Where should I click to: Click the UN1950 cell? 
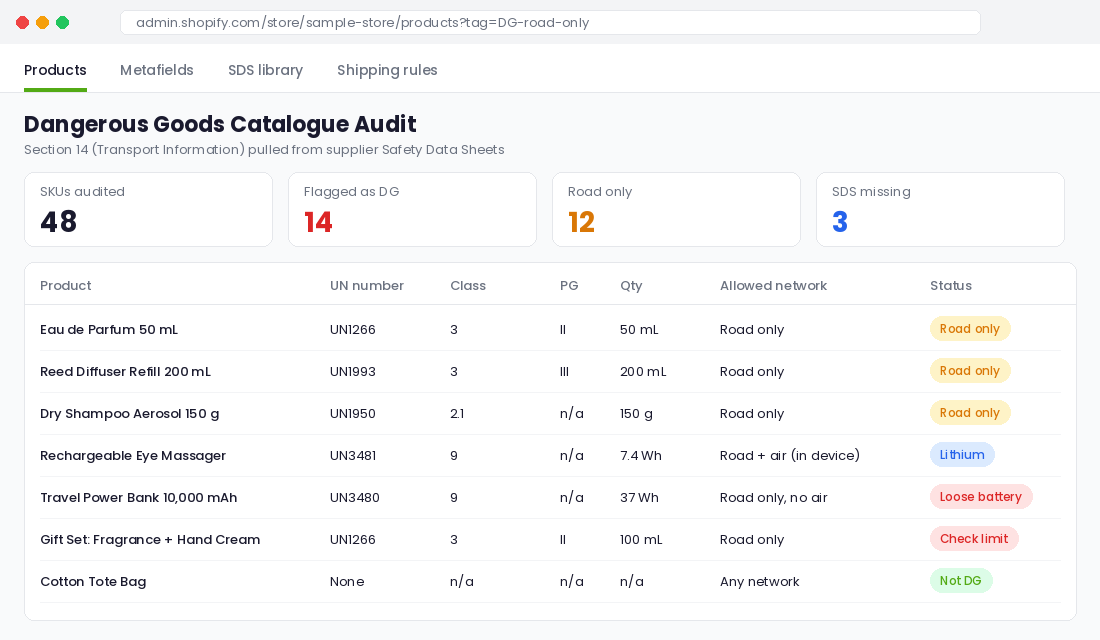click(353, 413)
